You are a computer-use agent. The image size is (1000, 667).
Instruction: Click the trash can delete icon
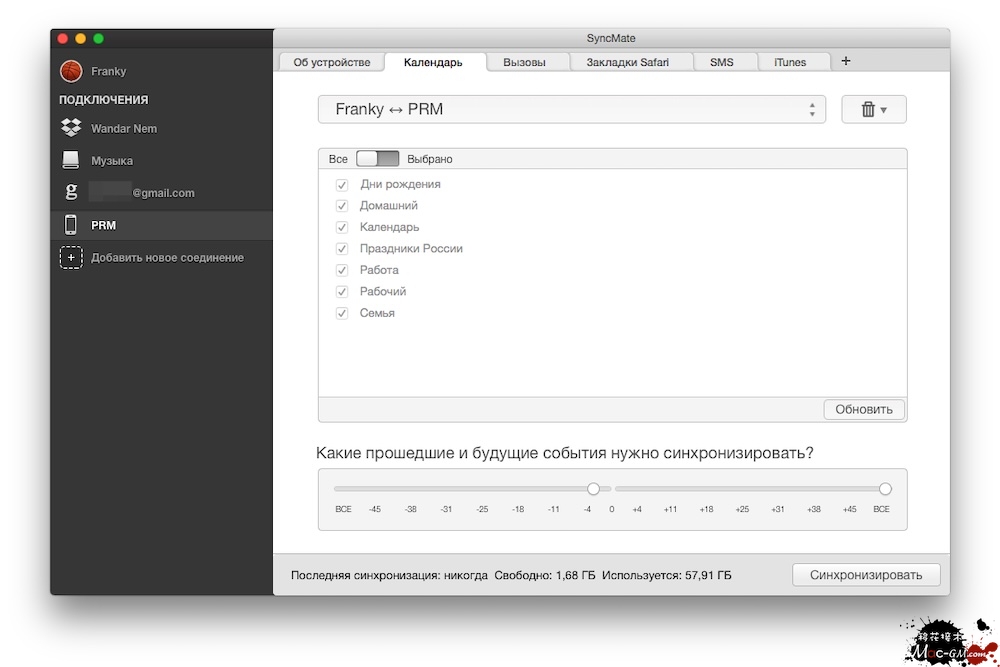[x=867, y=110]
